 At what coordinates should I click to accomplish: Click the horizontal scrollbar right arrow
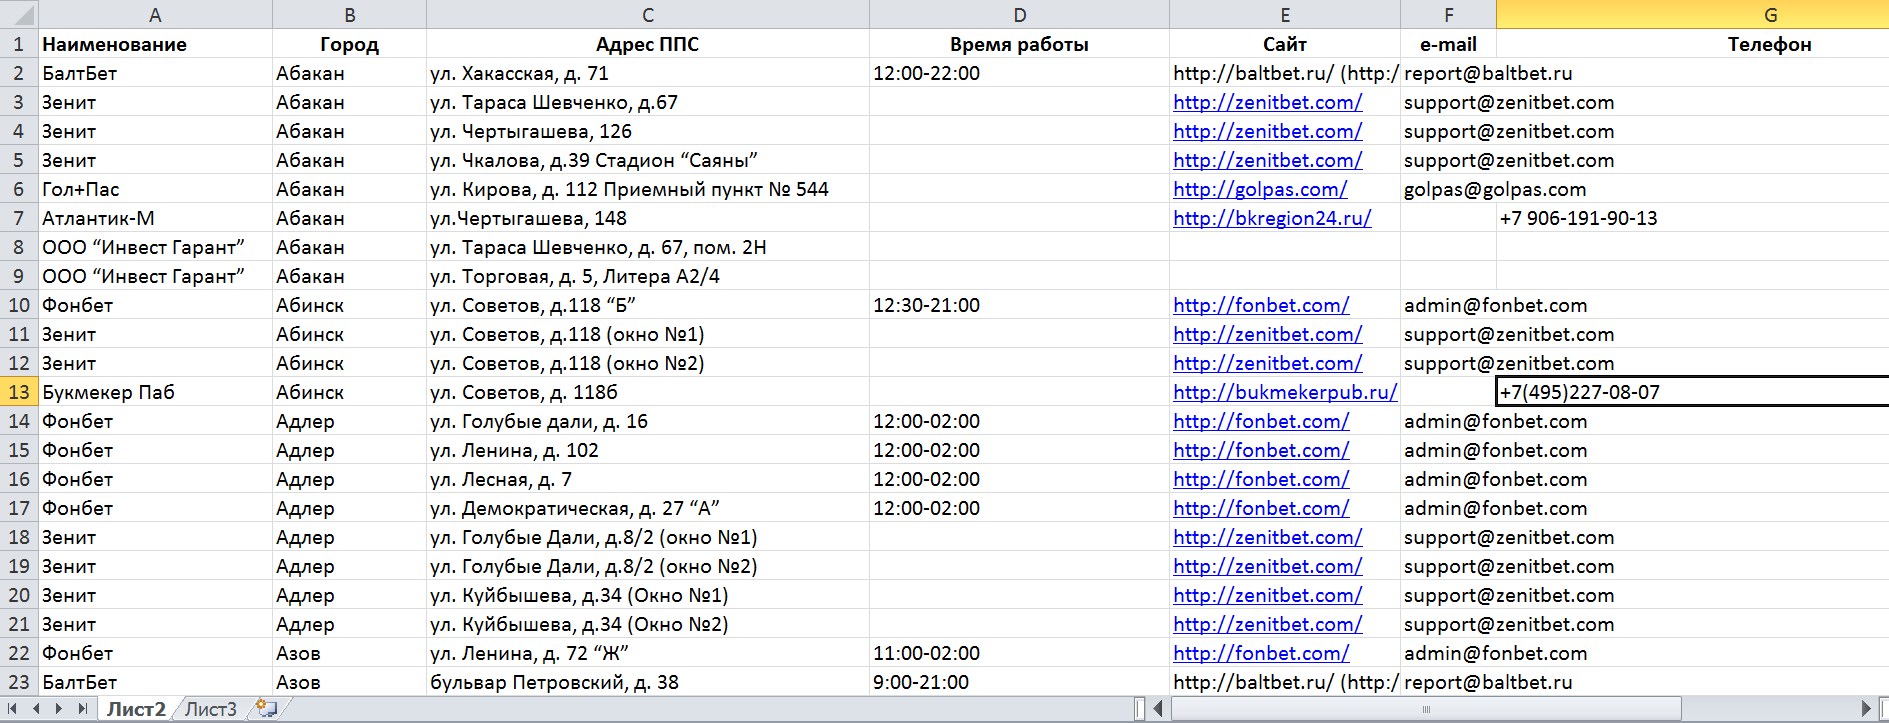[1866, 709]
